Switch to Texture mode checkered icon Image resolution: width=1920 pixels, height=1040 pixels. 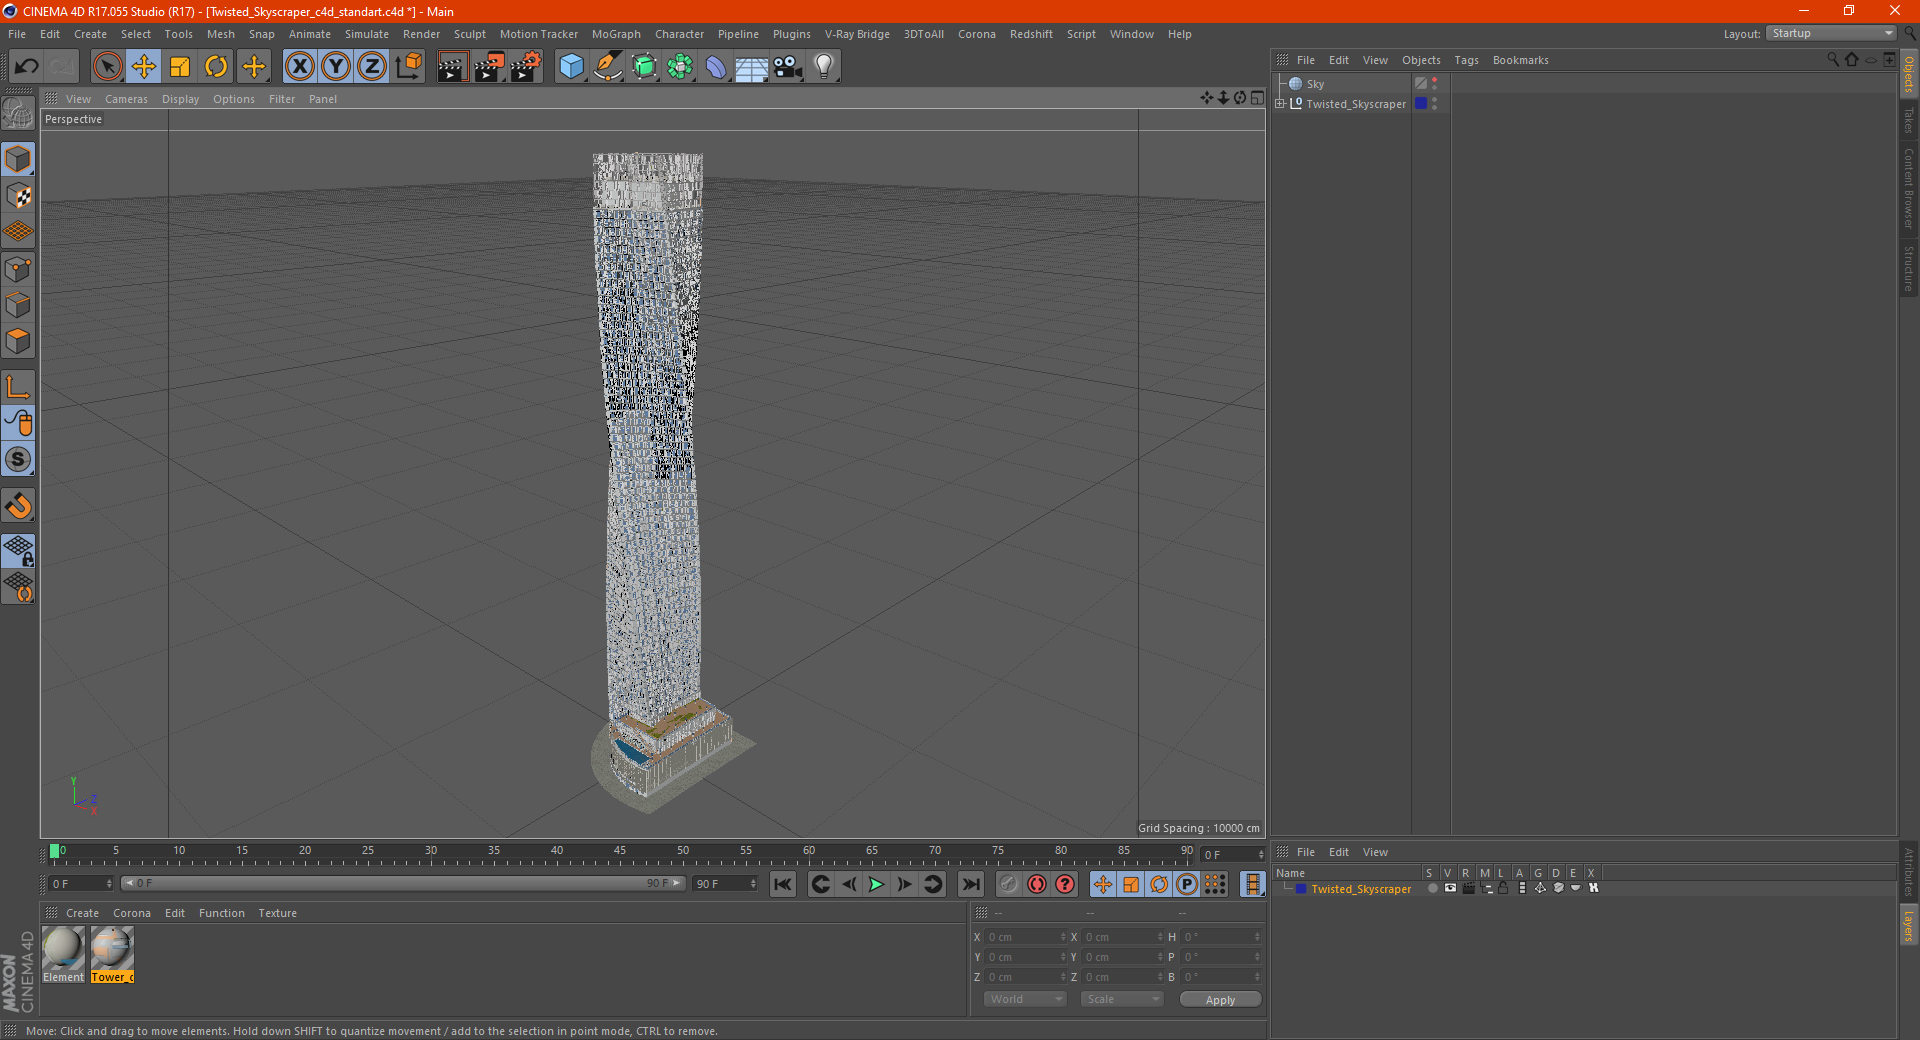click(x=18, y=196)
